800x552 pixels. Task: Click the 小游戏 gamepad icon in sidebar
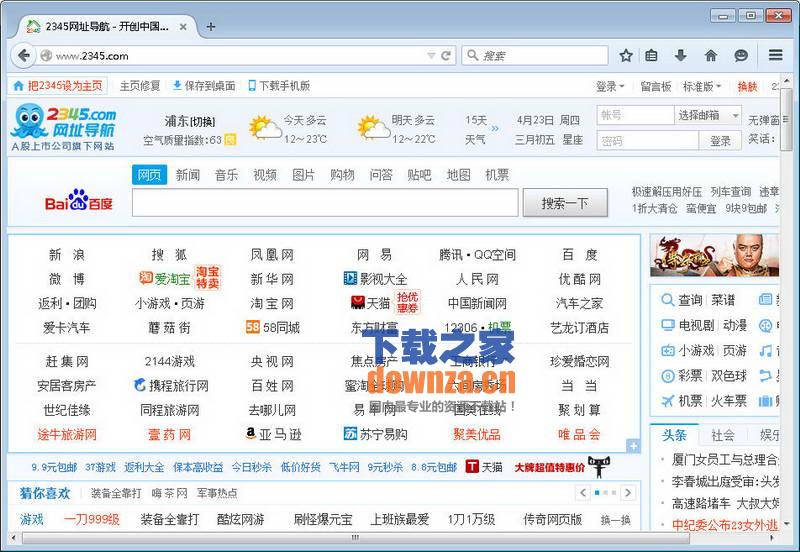[x=668, y=350]
